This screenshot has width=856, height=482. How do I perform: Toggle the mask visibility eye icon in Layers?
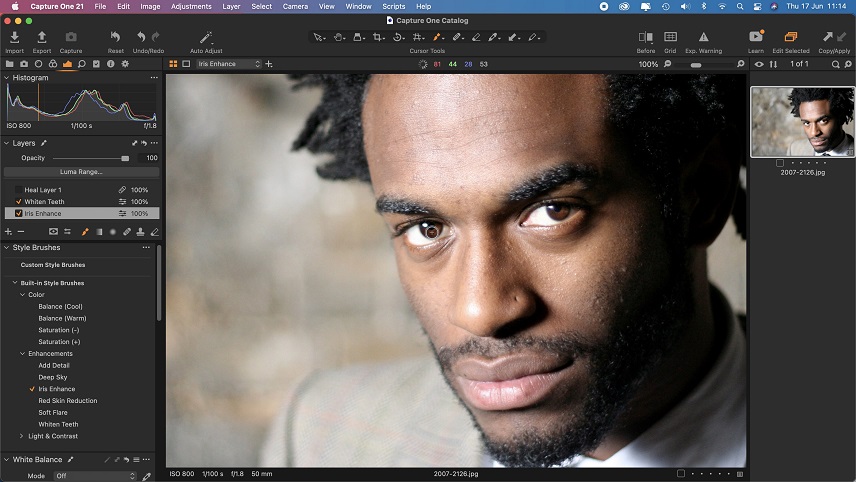53,232
